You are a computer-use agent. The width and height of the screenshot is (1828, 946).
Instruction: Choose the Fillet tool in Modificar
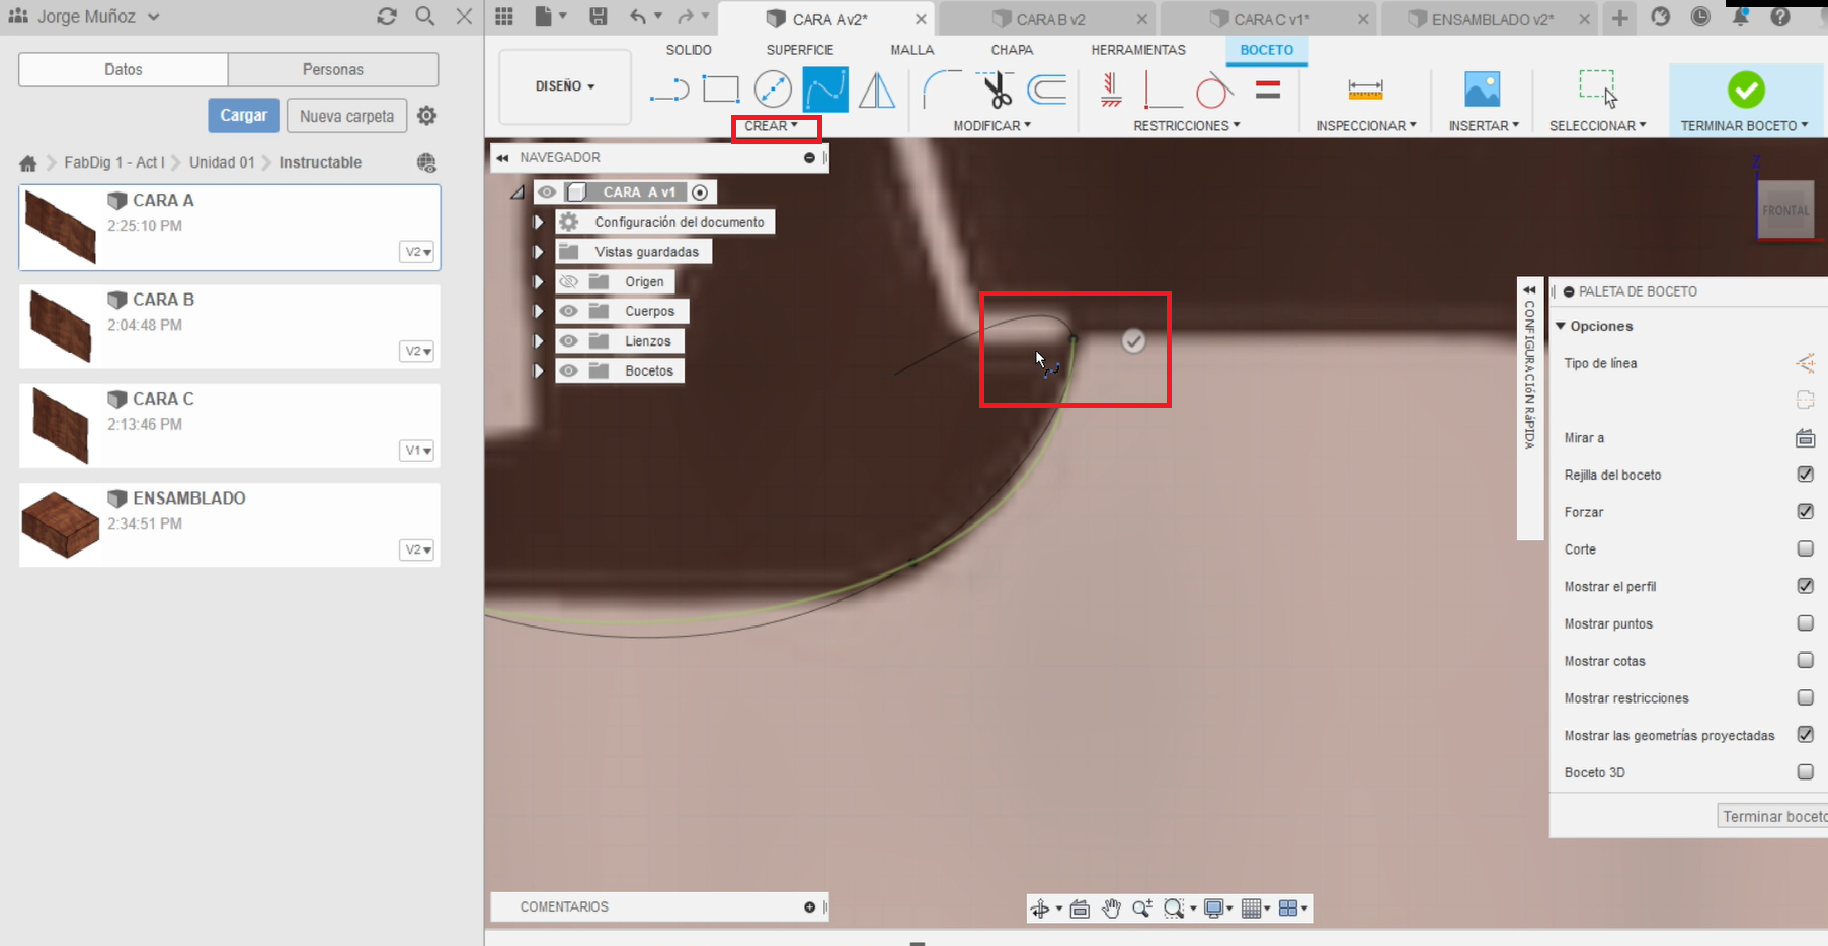[x=941, y=90]
